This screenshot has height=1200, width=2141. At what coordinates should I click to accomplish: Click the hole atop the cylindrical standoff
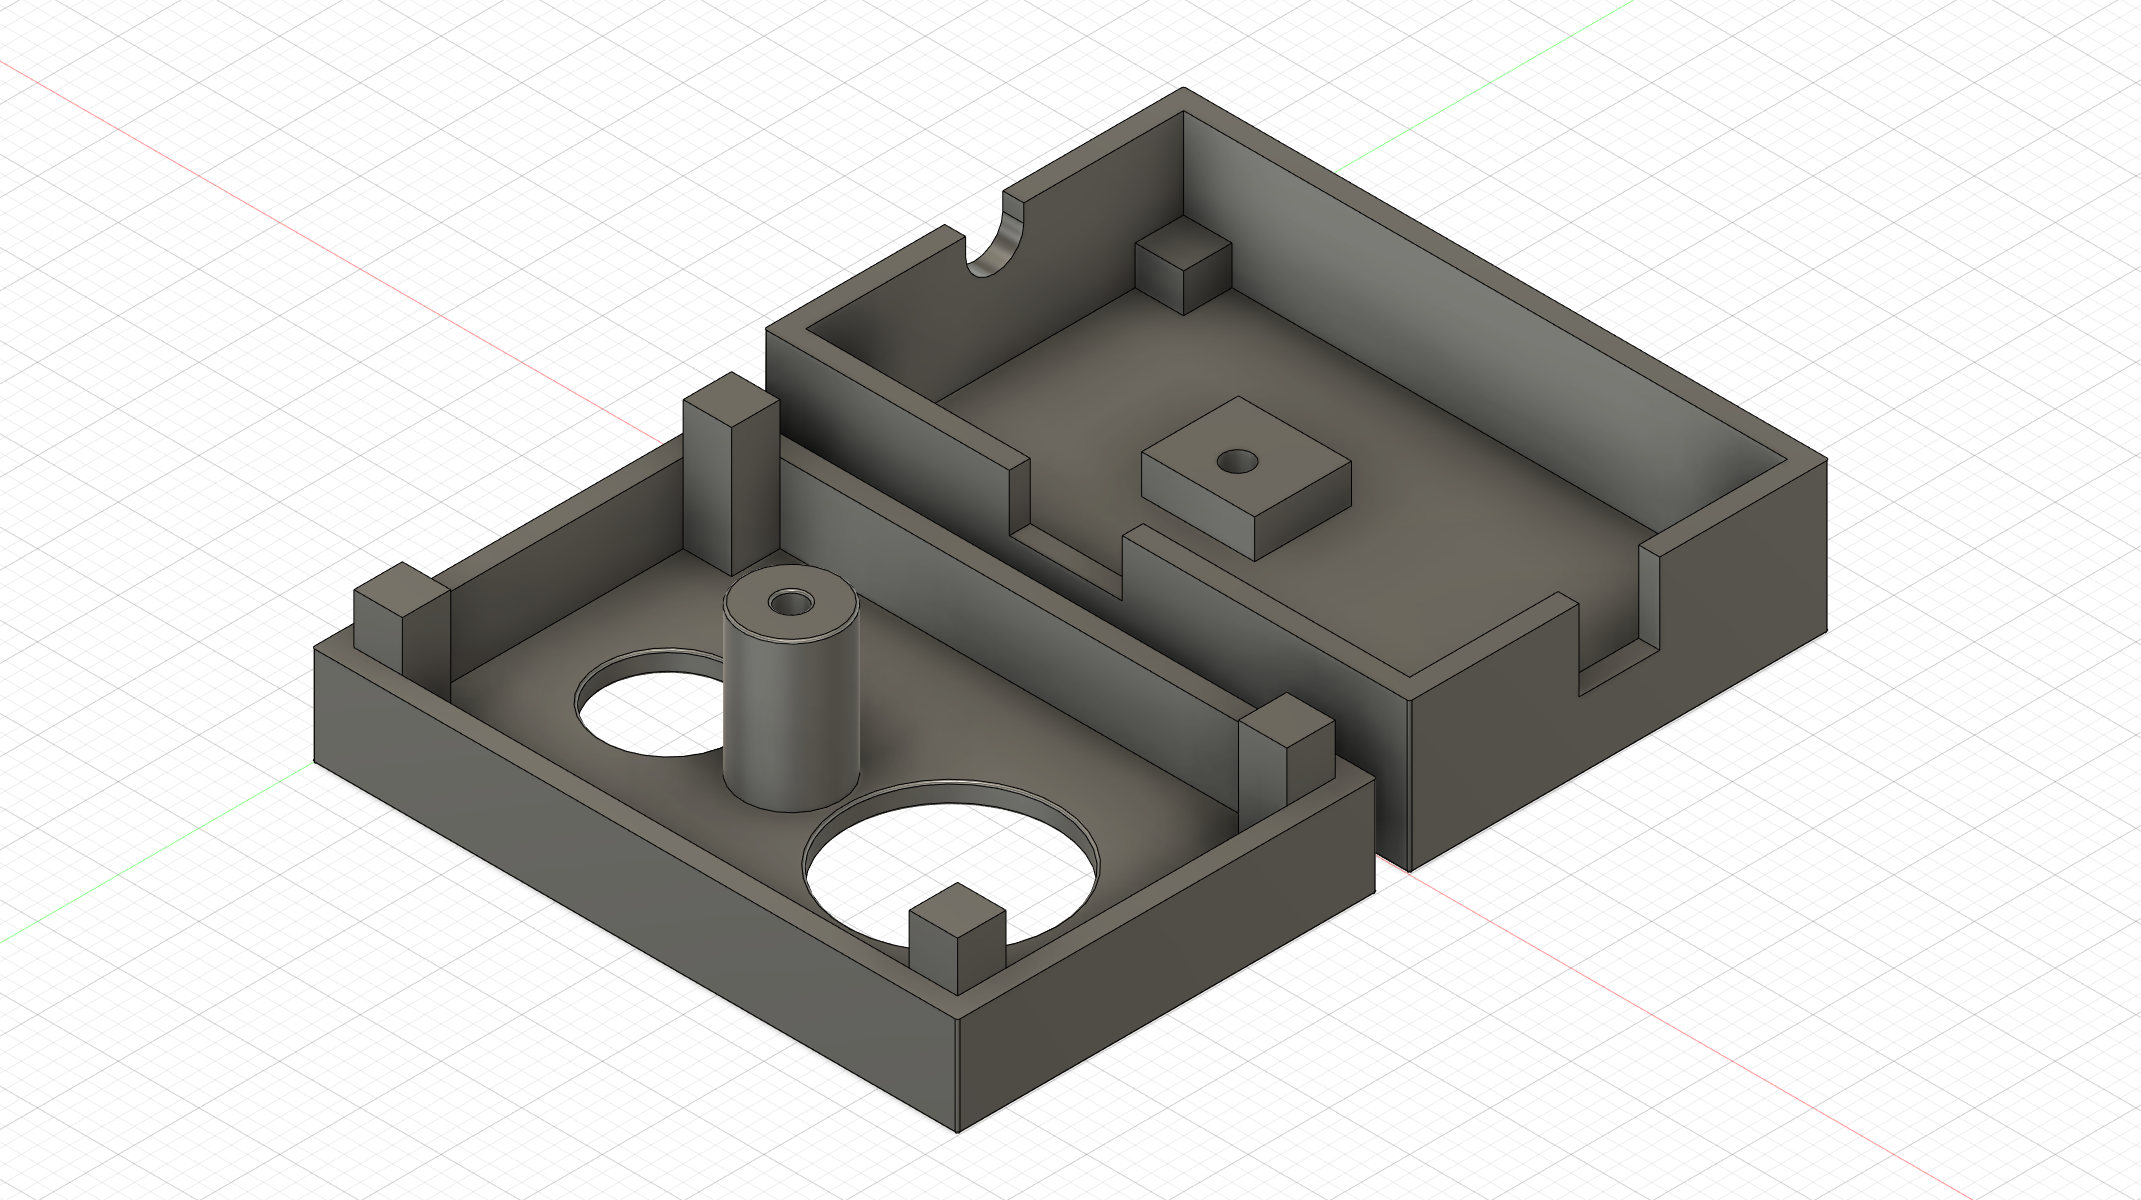pos(791,602)
